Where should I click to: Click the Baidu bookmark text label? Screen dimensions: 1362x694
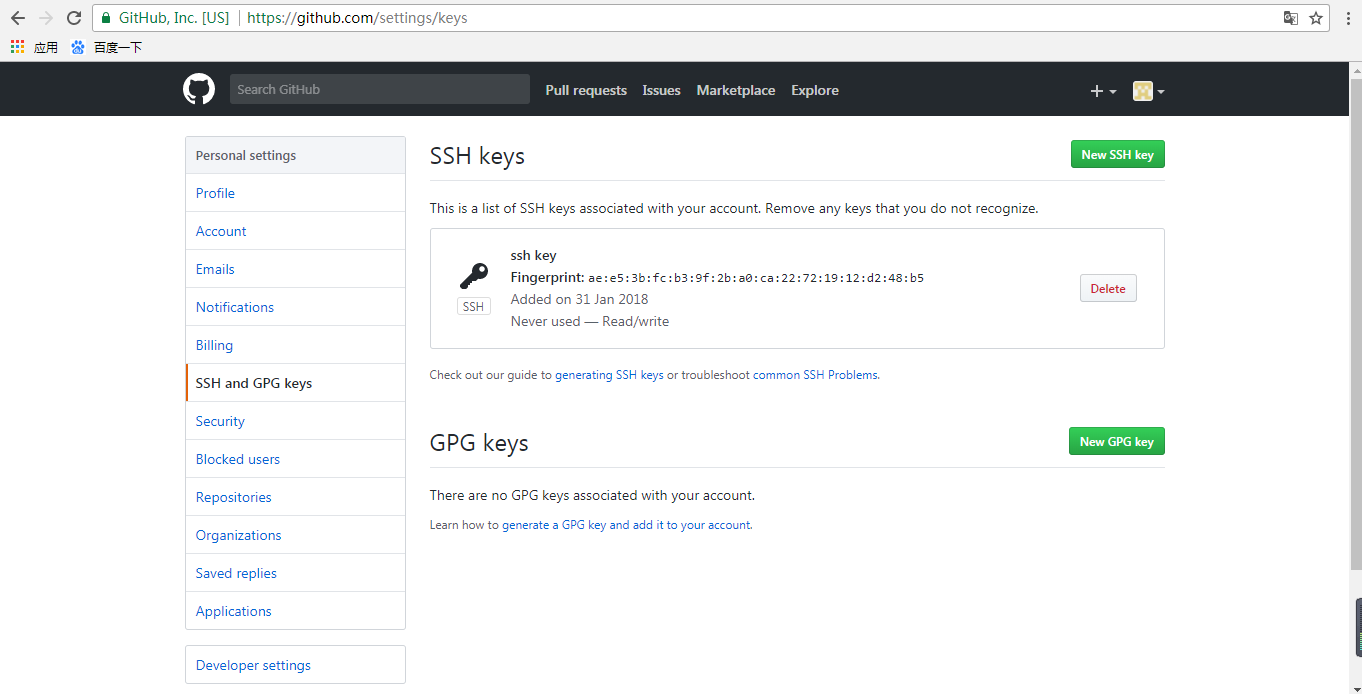(118, 47)
